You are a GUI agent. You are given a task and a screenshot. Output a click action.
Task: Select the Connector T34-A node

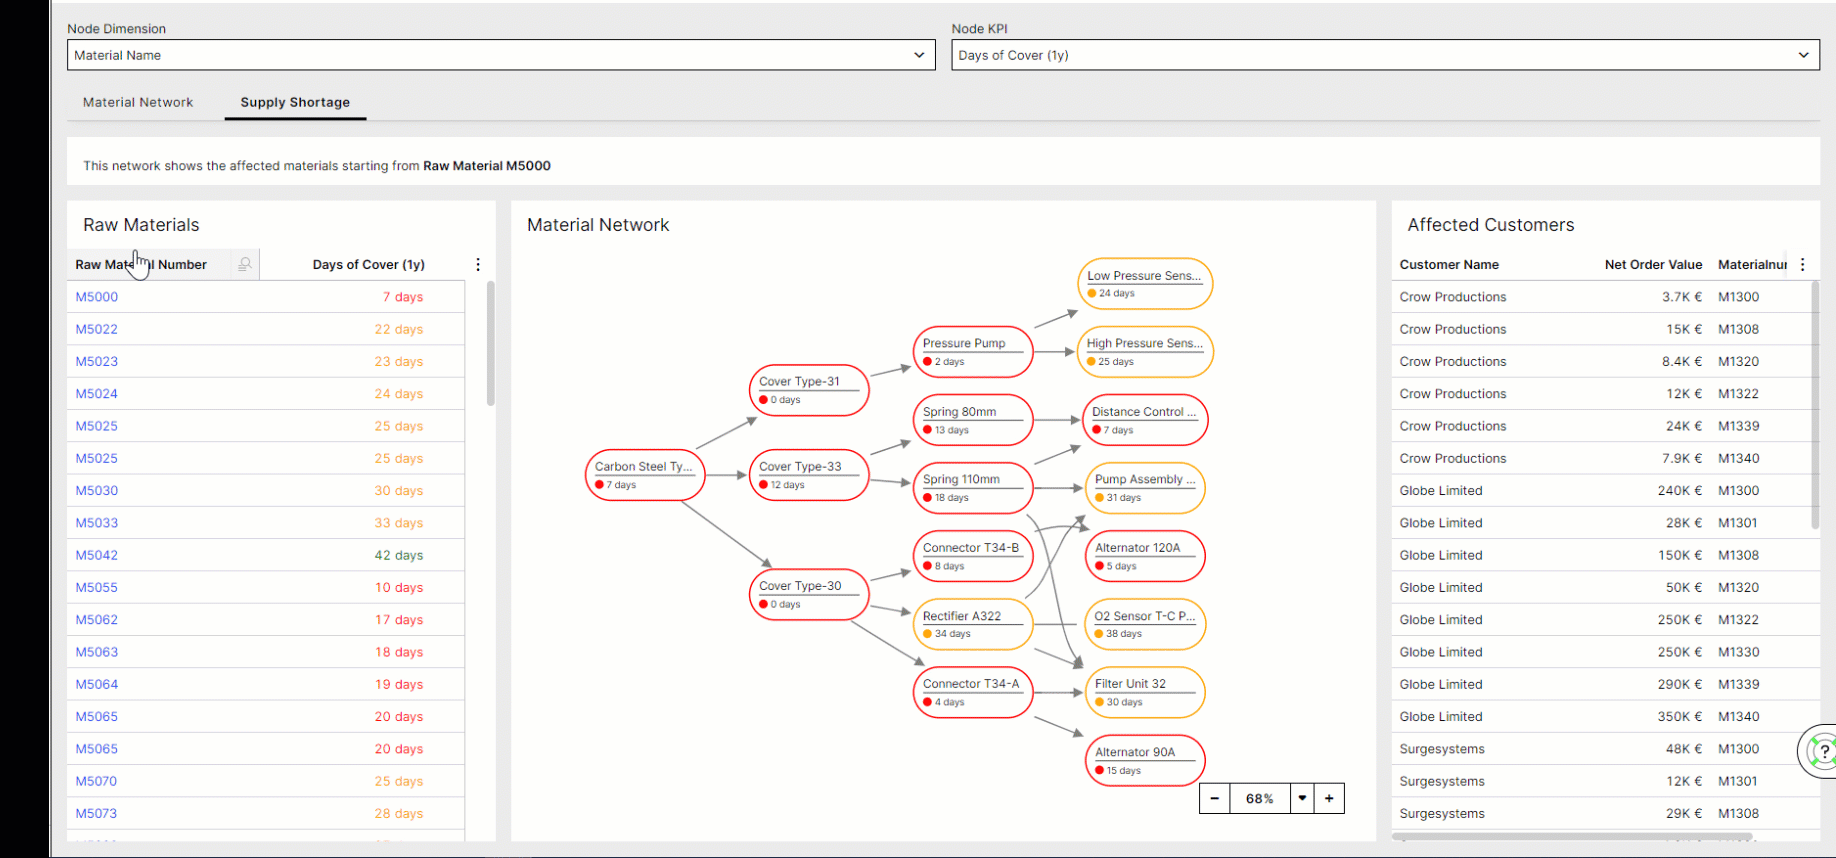click(973, 692)
